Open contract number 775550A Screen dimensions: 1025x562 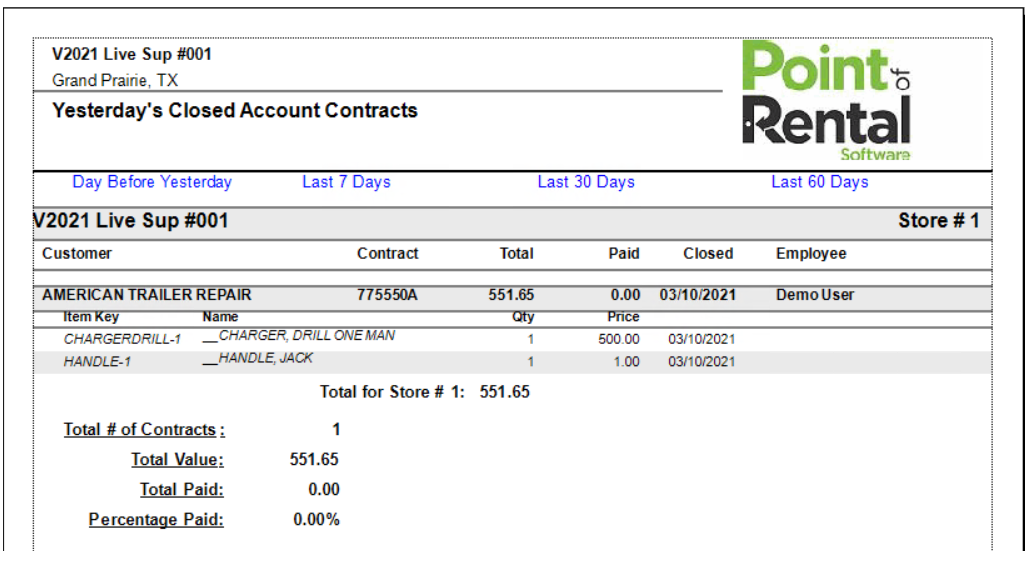point(387,295)
